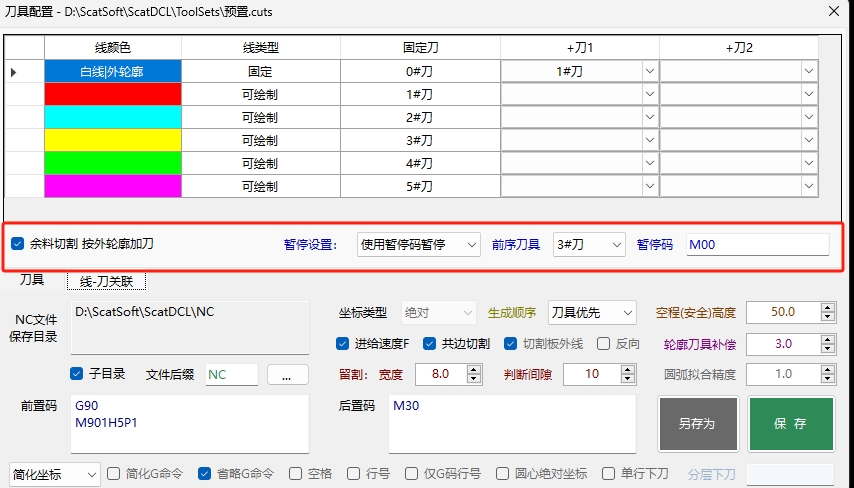Click the 线类型 column header
The height and width of the screenshot is (488, 854).
coord(261,48)
